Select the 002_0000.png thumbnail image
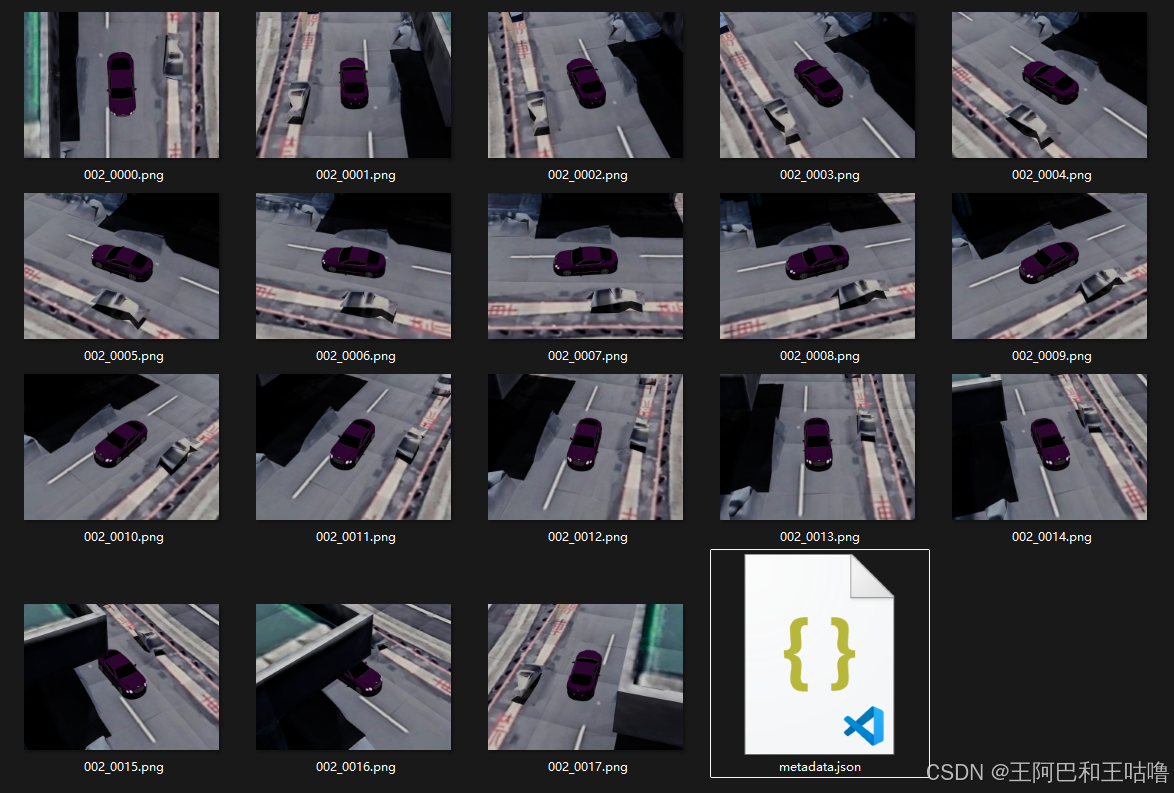The height and width of the screenshot is (793, 1174). coord(121,85)
